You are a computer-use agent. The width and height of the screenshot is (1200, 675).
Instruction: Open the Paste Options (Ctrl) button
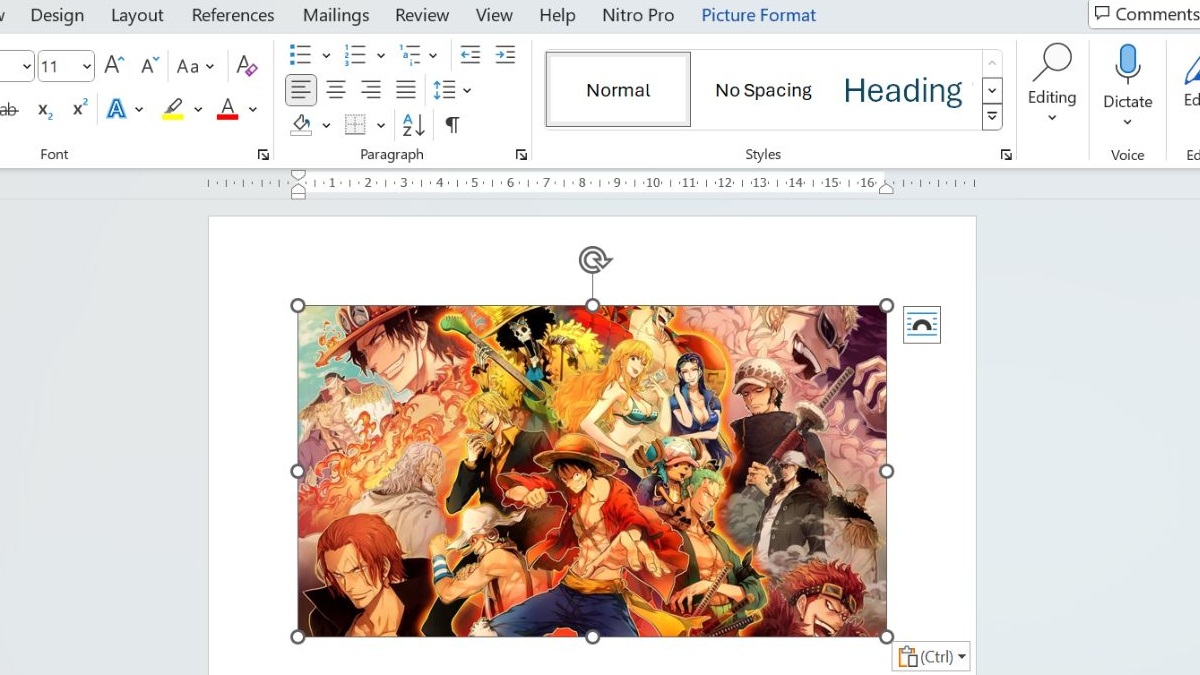(x=931, y=656)
